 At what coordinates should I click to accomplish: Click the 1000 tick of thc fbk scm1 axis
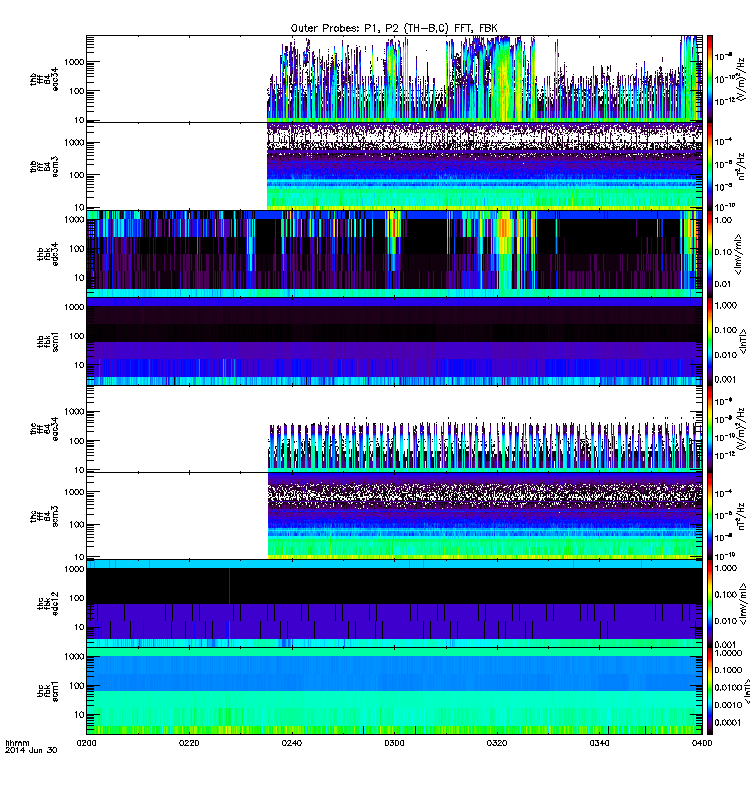coord(74,657)
